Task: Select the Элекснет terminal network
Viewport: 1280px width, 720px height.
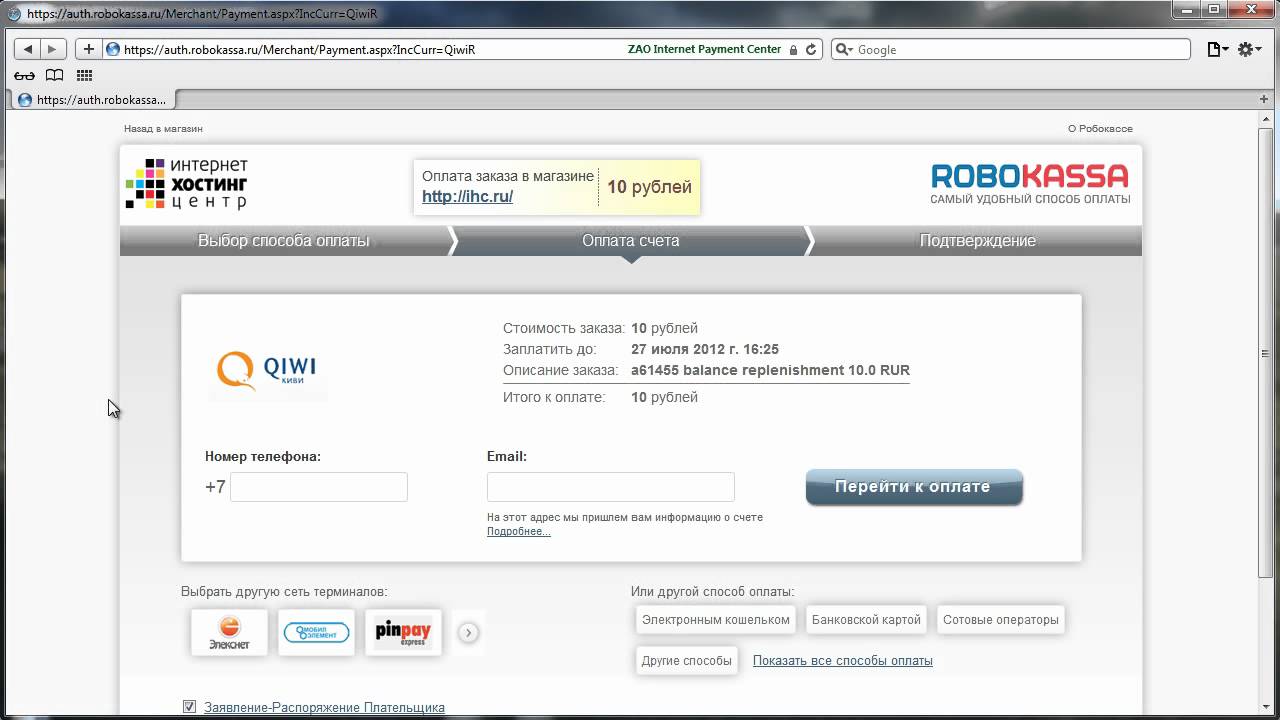Action: click(x=229, y=632)
